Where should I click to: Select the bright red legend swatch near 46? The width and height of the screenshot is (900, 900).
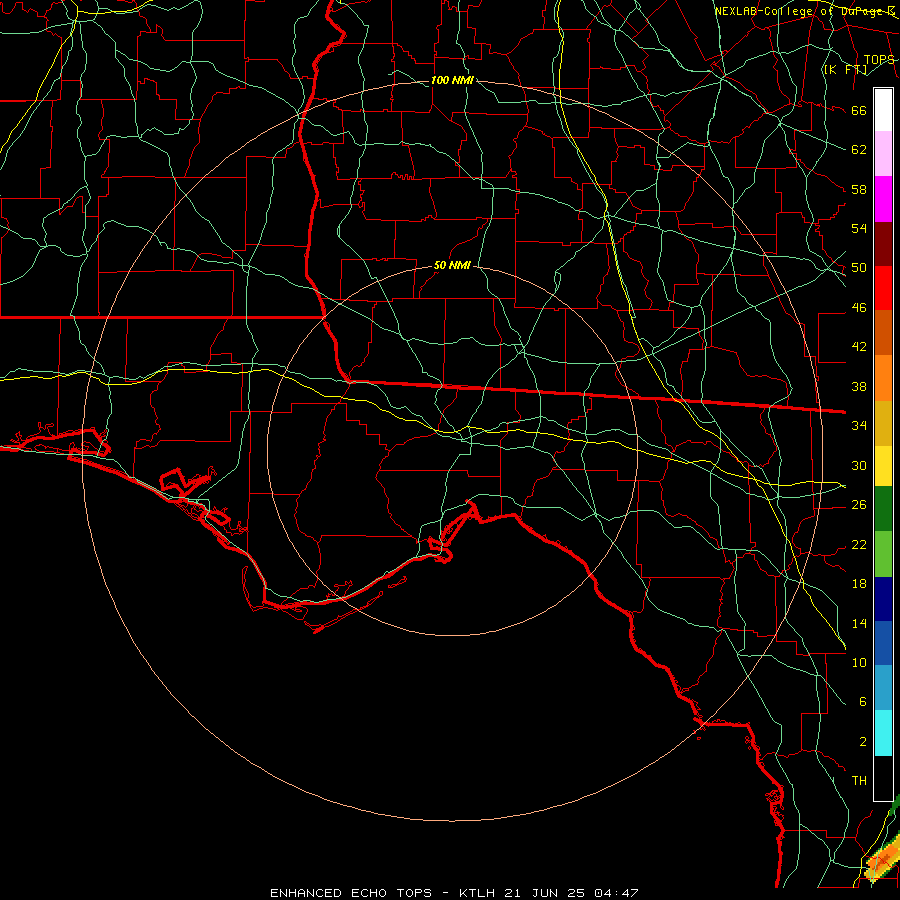click(x=883, y=288)
